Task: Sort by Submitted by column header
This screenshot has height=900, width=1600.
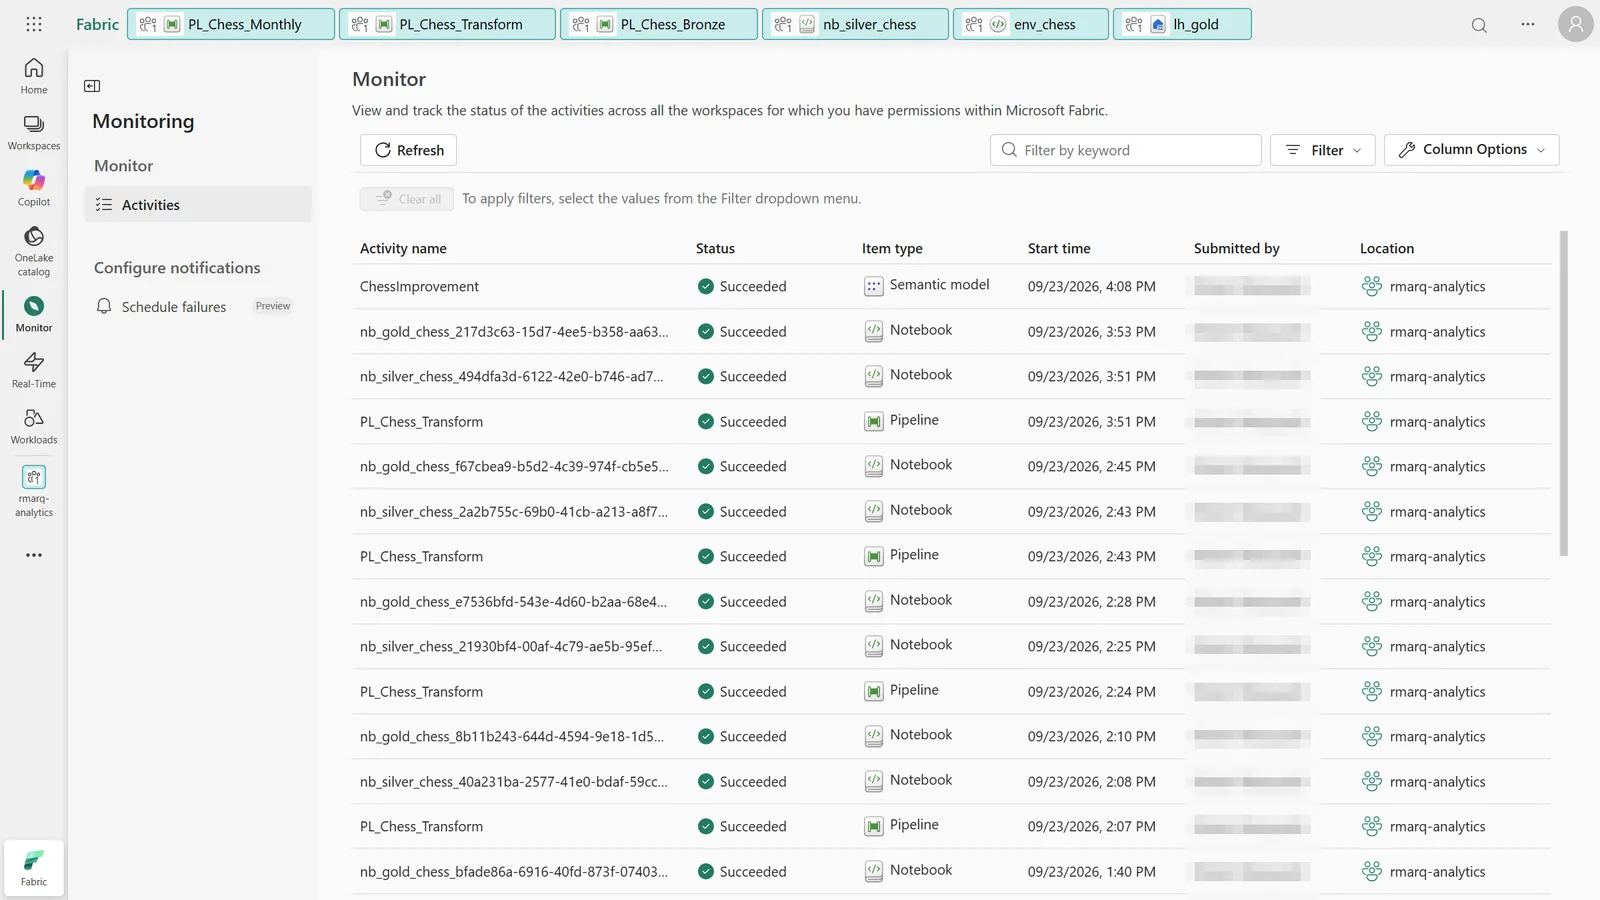Action: pyautogui.click(x=1236, y=248)
